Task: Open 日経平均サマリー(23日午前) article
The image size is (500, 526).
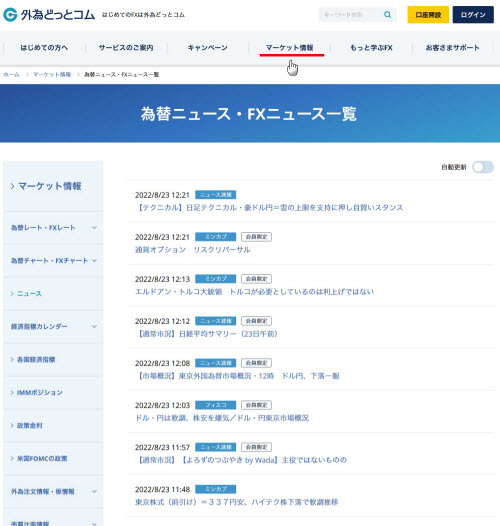Action: pos(206,334)
